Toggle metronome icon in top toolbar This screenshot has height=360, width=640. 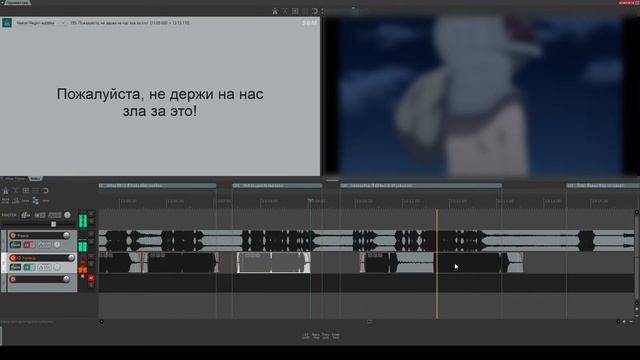(275, 11)
